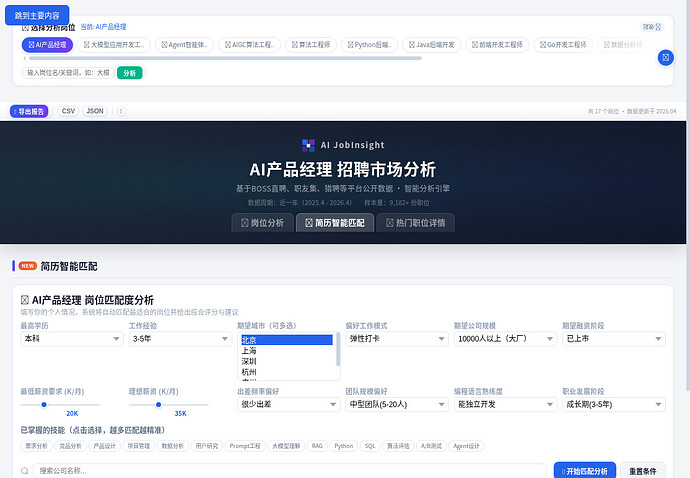Switch to the 热门职位详情 tab

tap(415, 223)
